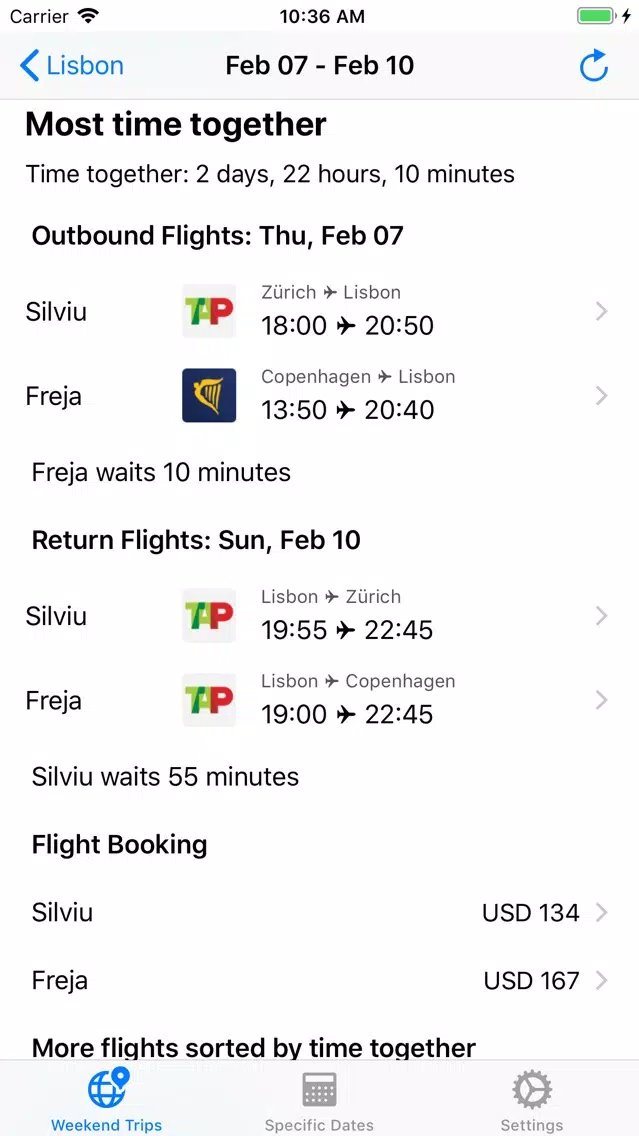Viewport: 639px width, 1136px height.
Task: Tap TAP airline logo for Silviu's outbound flight
Action: coord(209,312)
